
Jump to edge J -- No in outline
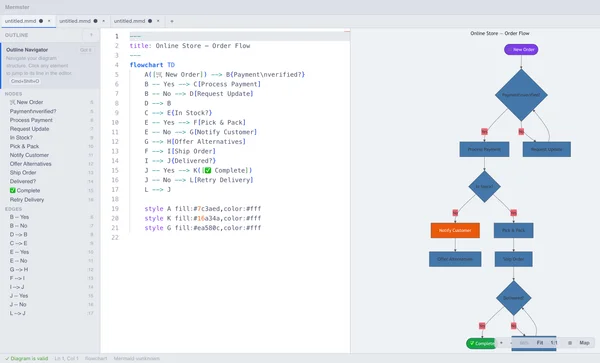51,304
